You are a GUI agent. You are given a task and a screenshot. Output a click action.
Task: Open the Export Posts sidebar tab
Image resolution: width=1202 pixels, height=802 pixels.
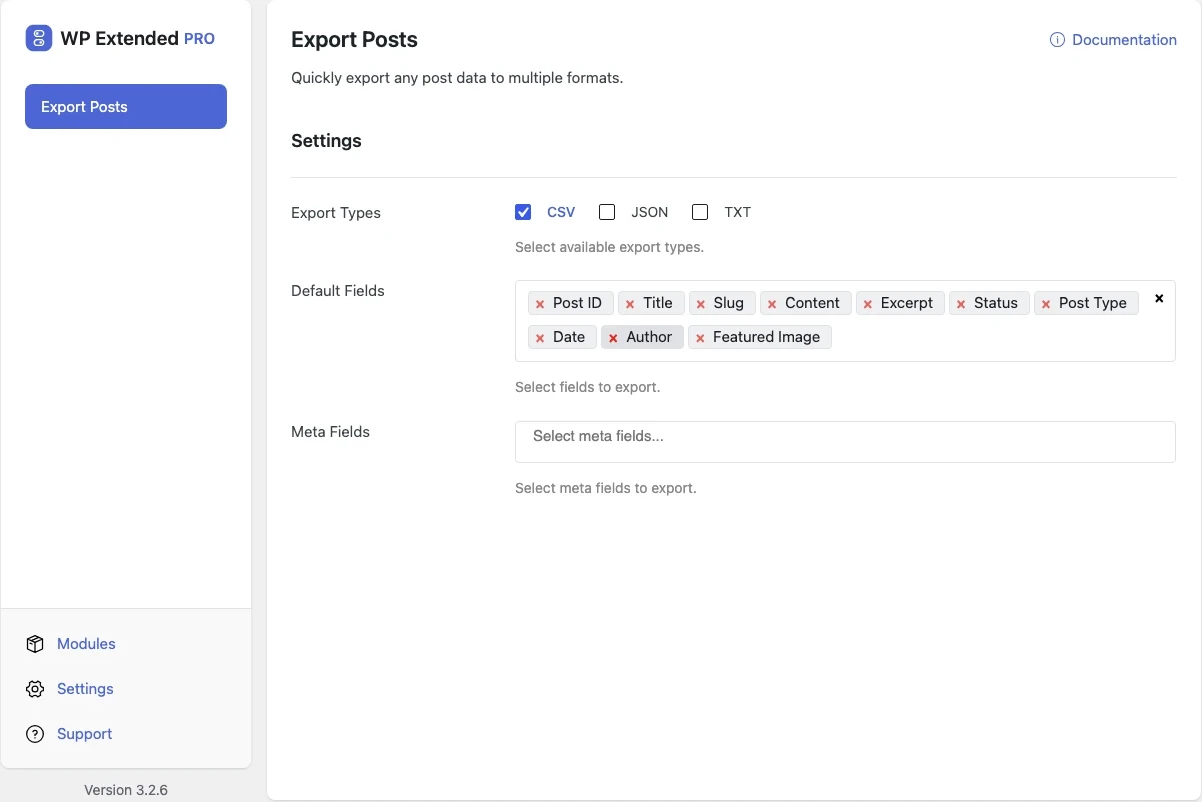point(126,107)
